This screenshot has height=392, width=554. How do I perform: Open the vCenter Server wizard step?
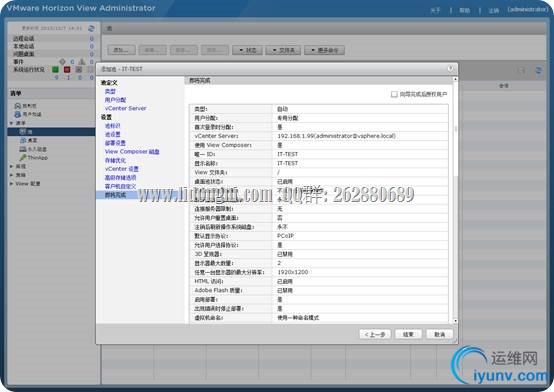point(125,108)
